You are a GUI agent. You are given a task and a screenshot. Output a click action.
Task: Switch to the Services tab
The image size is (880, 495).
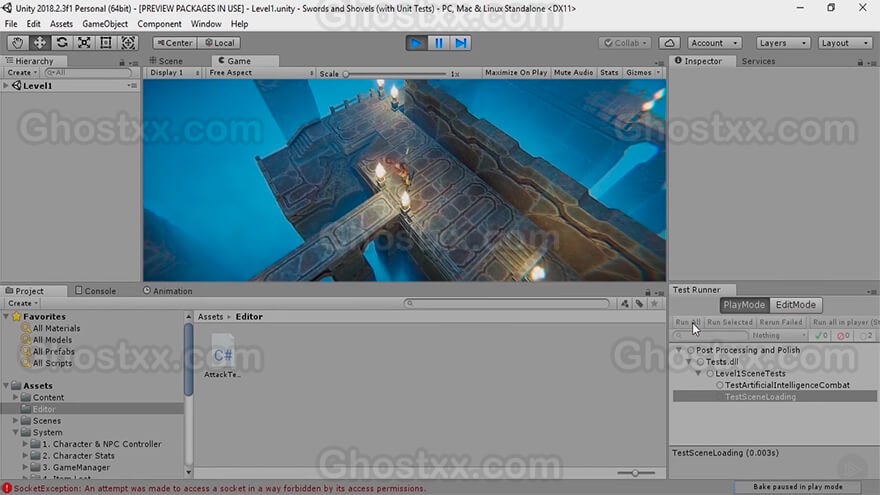point(758,61)
